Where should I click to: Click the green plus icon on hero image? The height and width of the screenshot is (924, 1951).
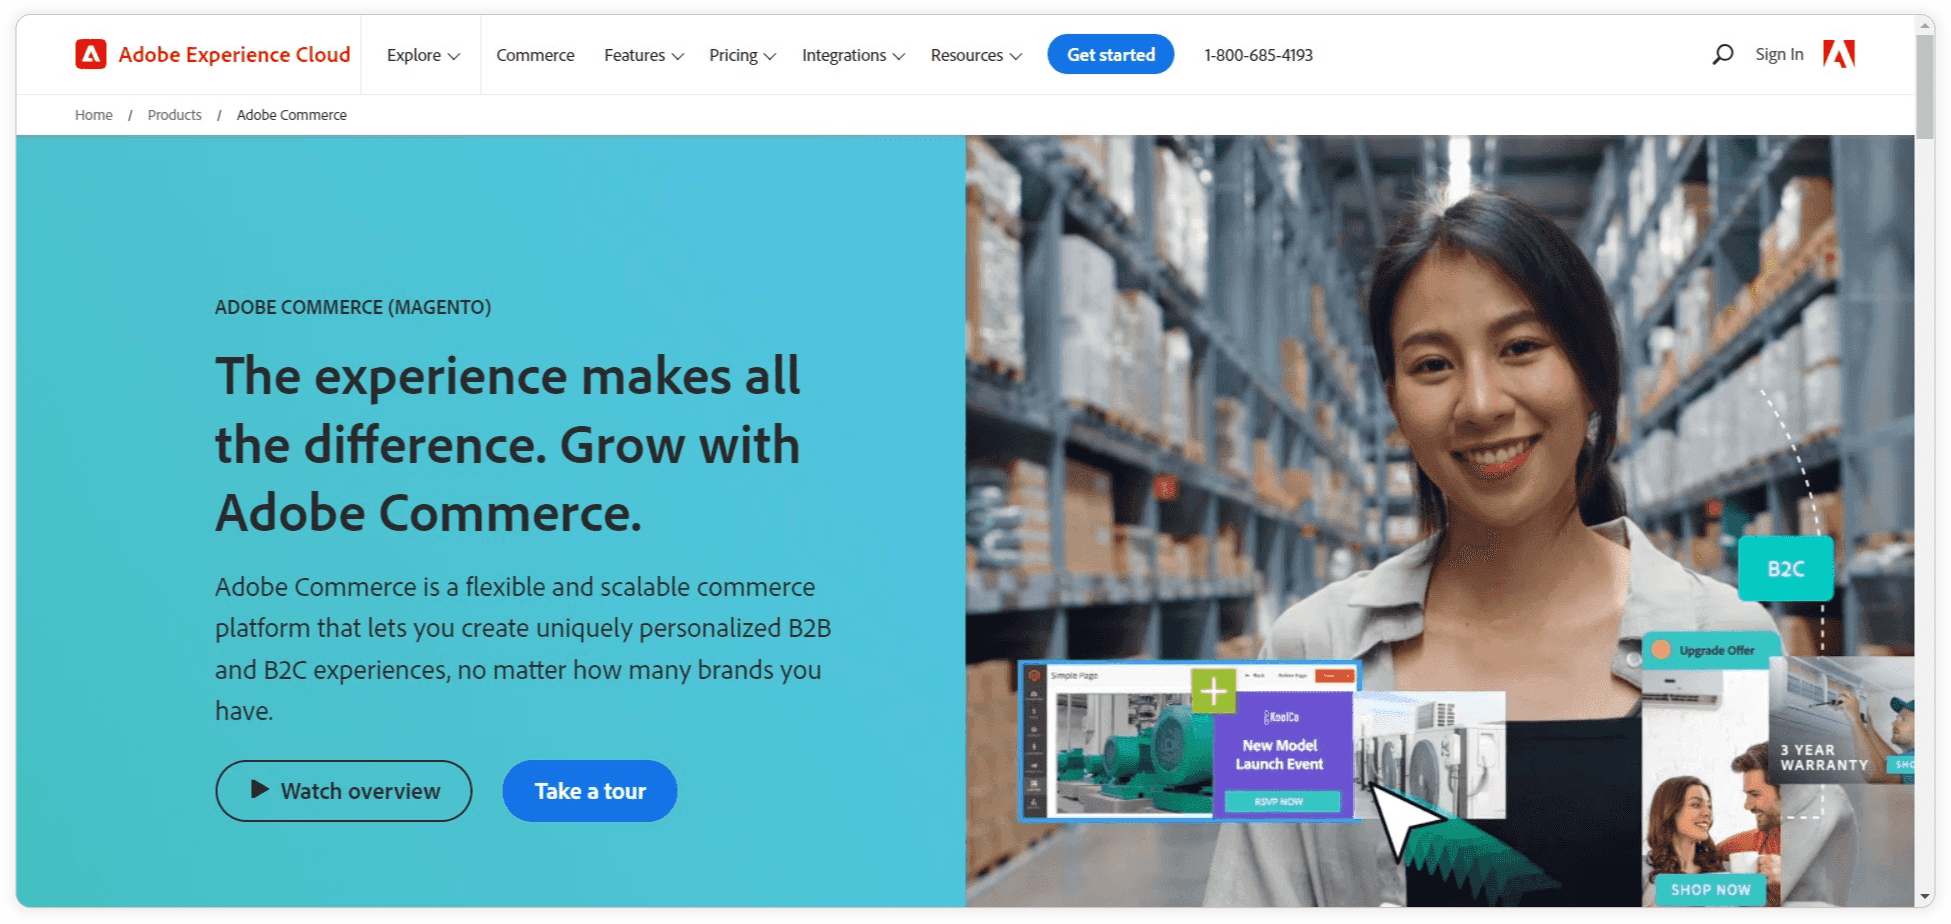click(x=1213, y=691)
